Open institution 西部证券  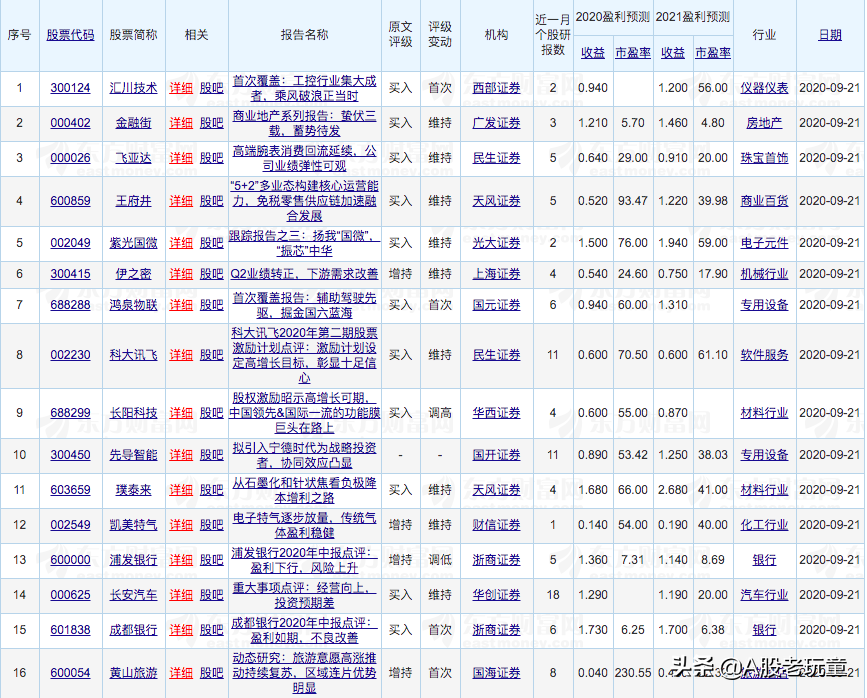496,88
